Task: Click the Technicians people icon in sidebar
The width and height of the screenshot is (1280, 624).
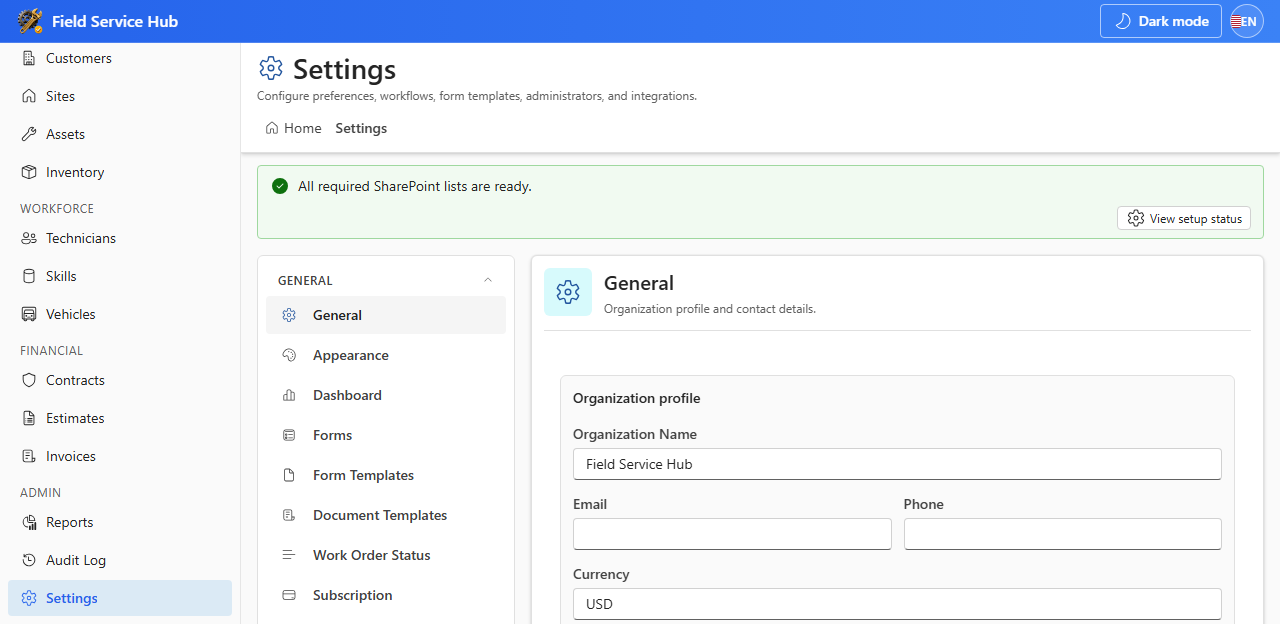Action: [29, 238]
